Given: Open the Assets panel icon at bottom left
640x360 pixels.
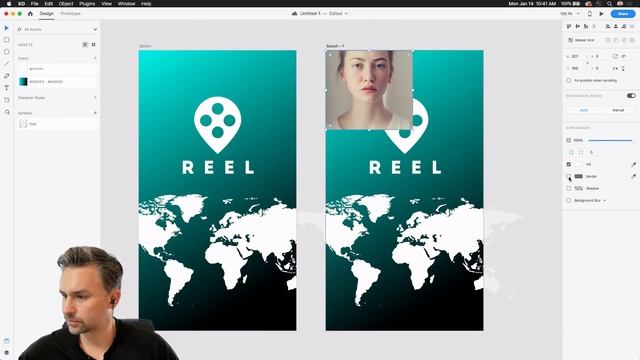Looking at the screenshot, I should pos(7,341).
